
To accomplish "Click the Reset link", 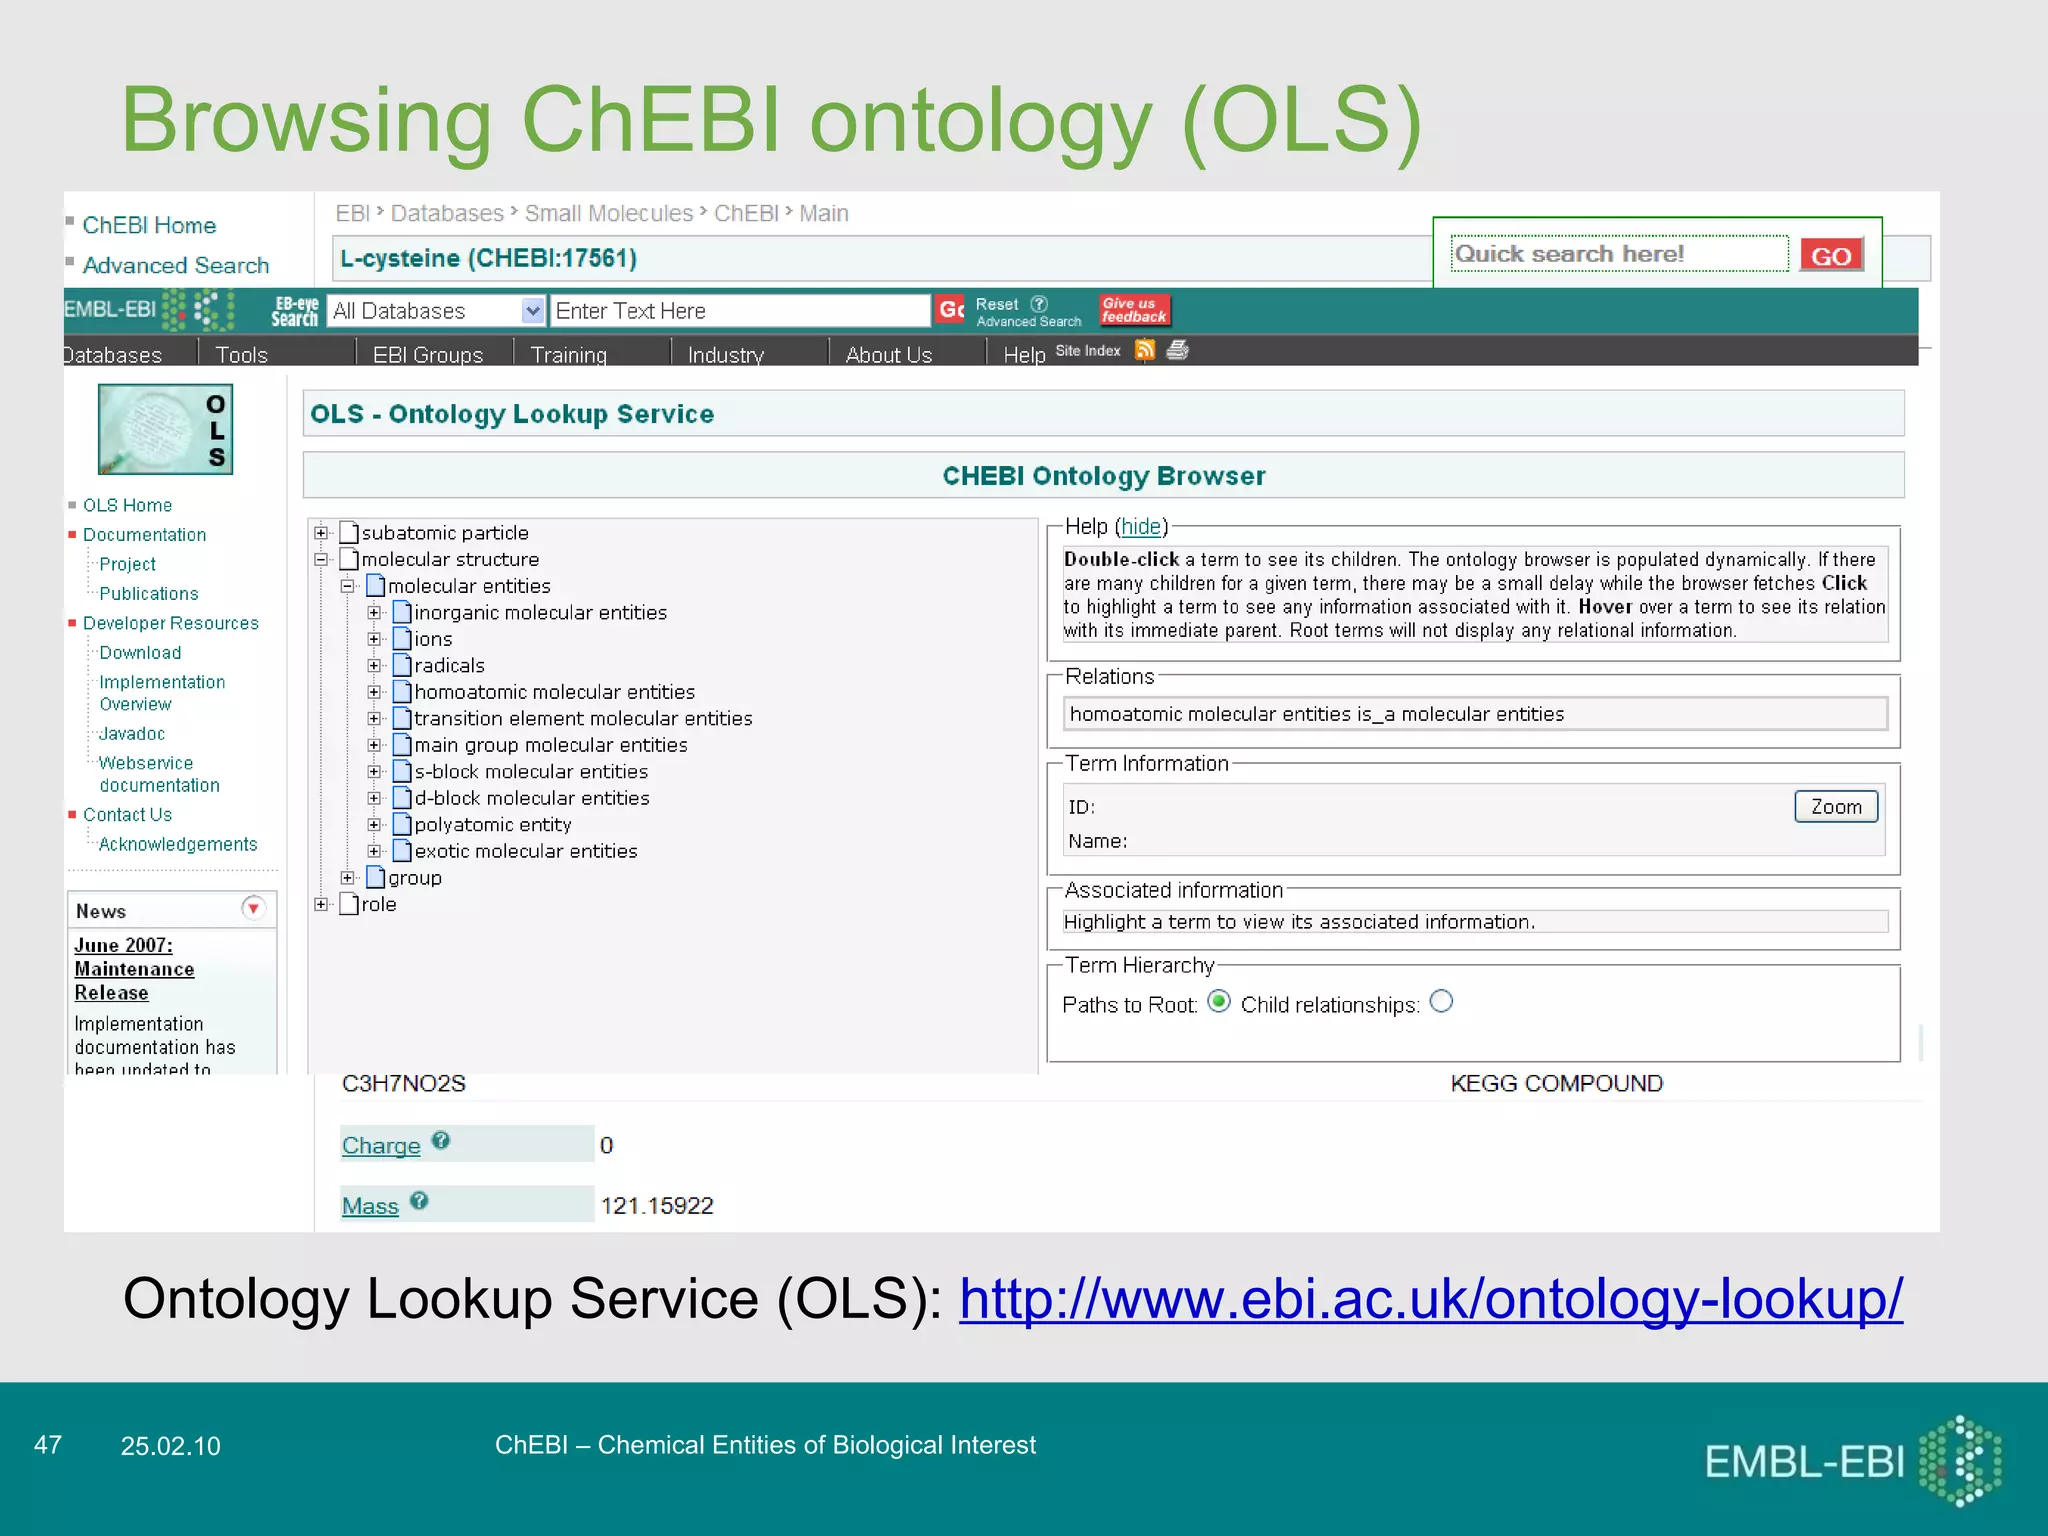I will point(997,304).
